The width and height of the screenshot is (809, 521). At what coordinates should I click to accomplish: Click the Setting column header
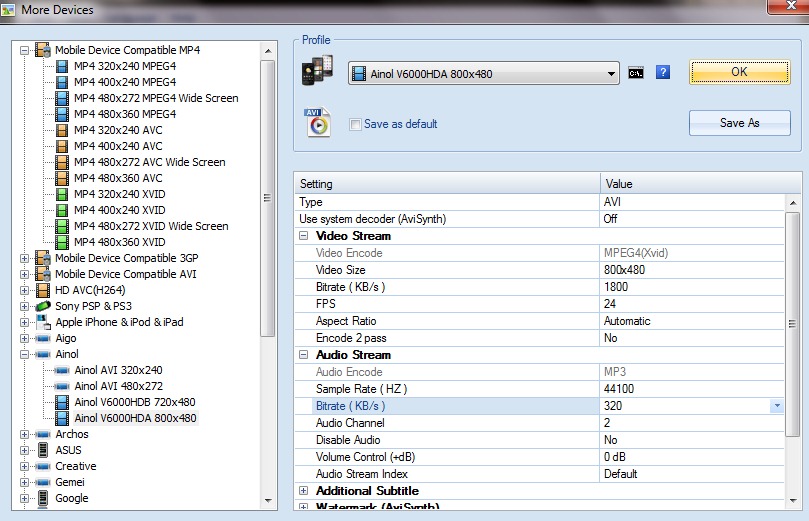pos(447,184)
